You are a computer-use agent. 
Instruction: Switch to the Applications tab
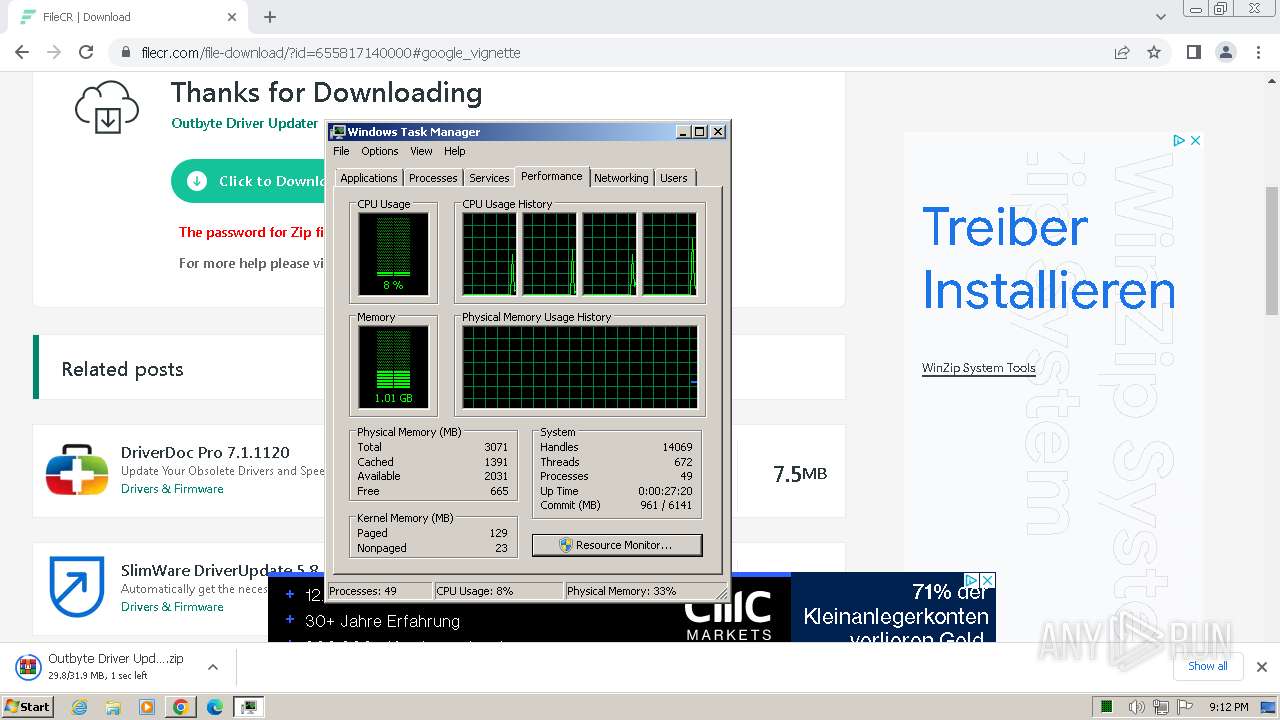[368, 178]
